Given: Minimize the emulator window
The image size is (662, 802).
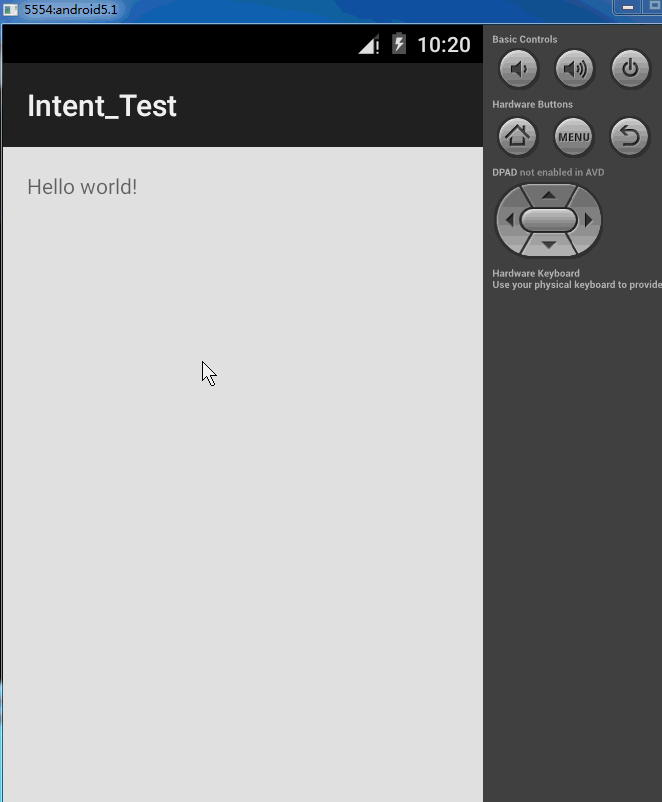Looking at the screenshot, I should (x=628, y=7).
